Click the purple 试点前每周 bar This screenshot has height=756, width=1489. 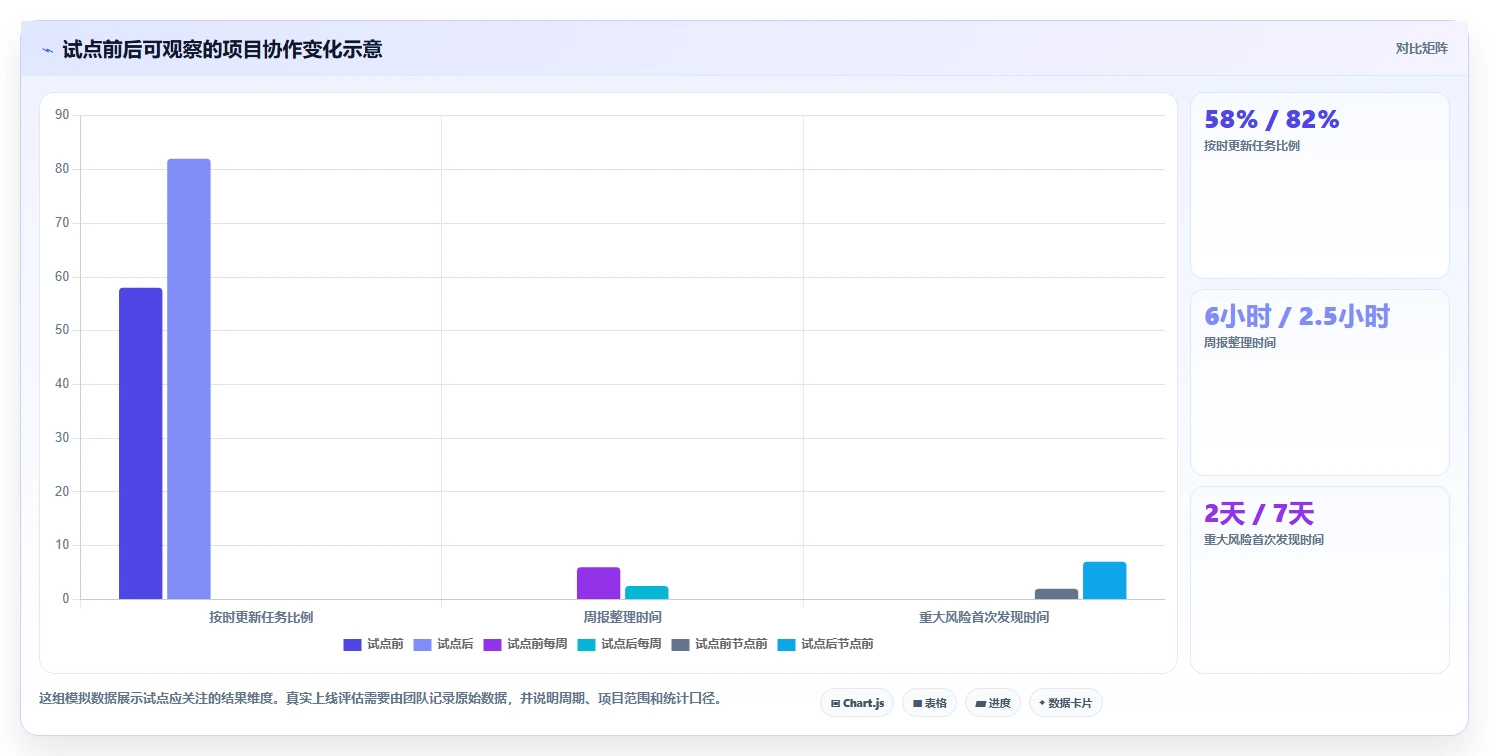pos(598,583)
